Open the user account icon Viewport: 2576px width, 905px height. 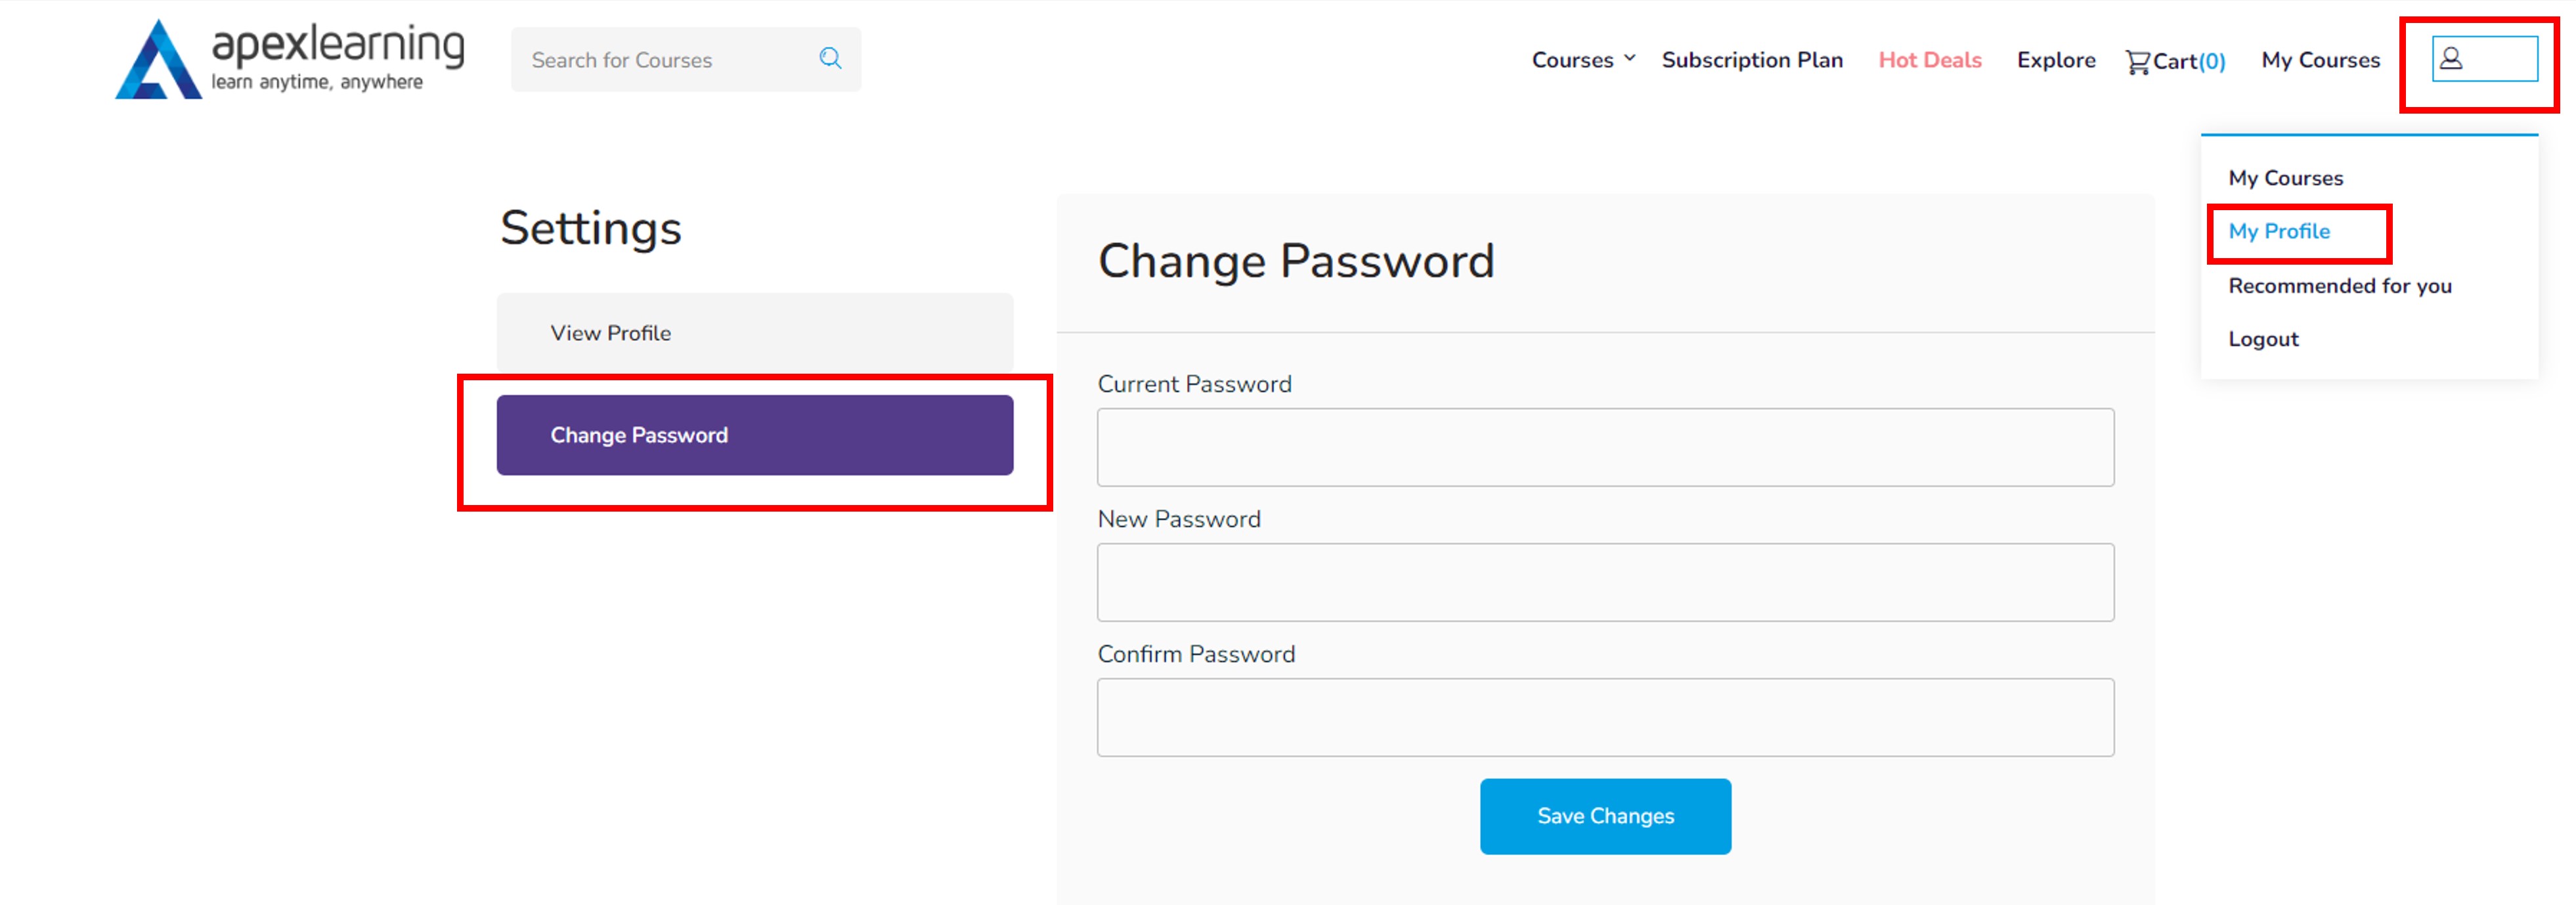click(x=2451, y=58)
